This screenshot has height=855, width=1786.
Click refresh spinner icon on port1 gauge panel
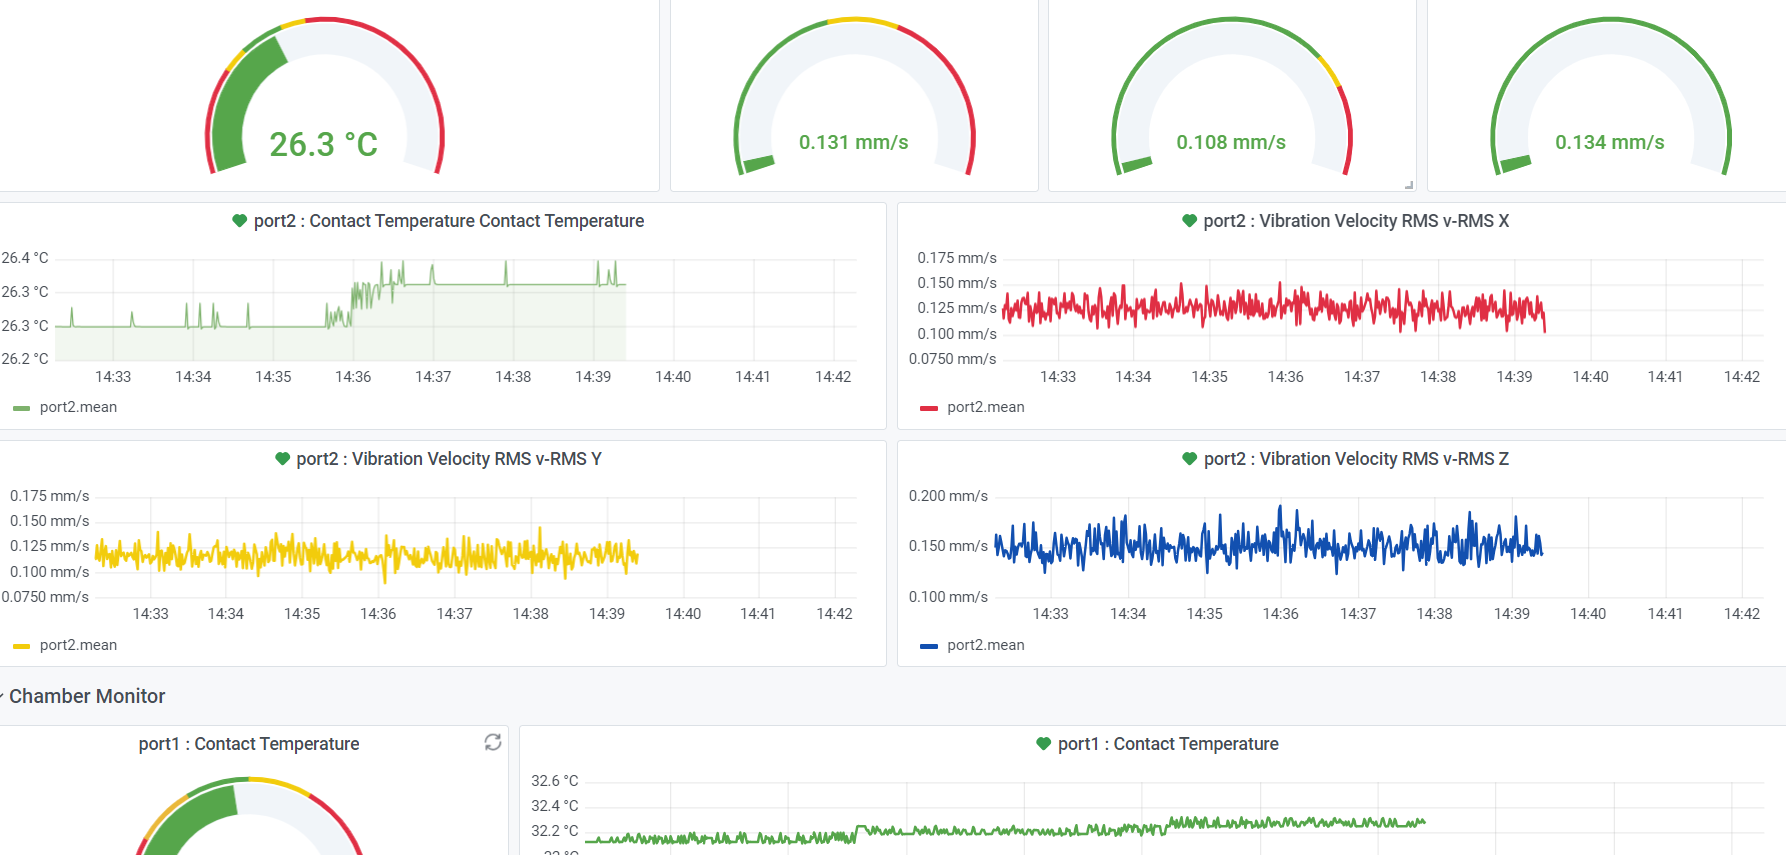pos(493,742)
